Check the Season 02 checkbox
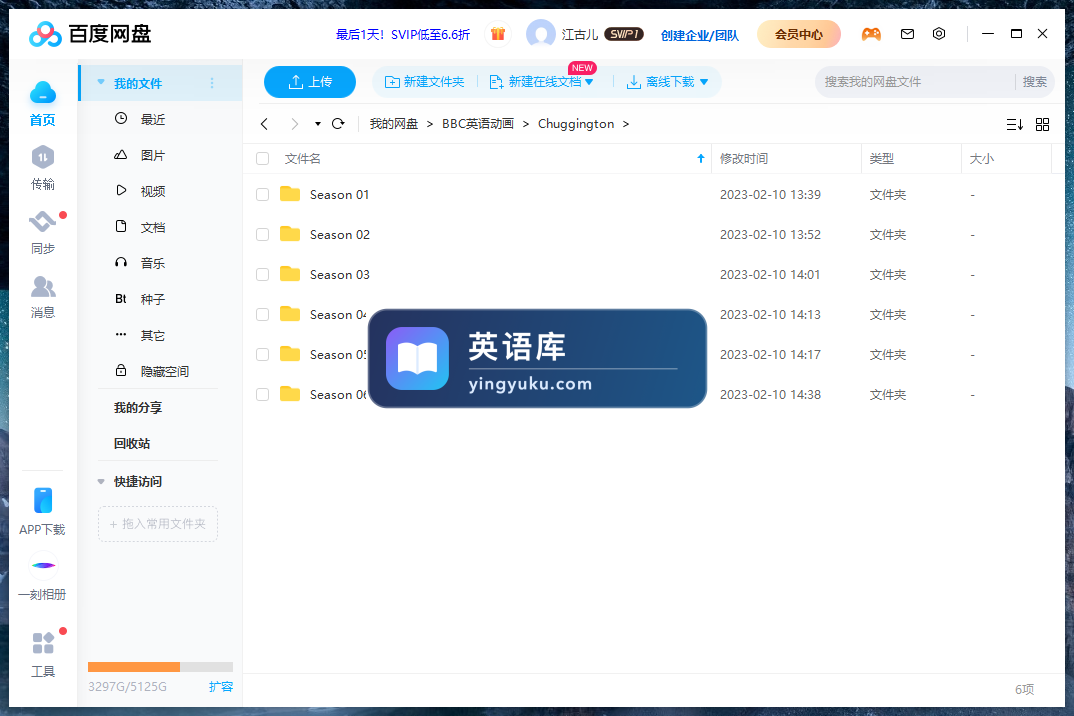Image resolution: width=1074 pixels, height=716 pixels. point(262,234)
